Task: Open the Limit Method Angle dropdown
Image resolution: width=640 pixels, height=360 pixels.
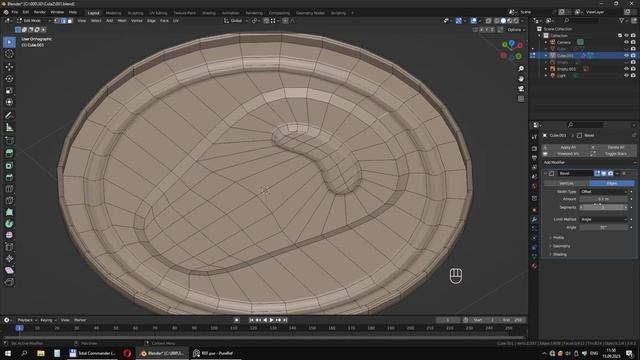Action: click(x=604, y=220)
